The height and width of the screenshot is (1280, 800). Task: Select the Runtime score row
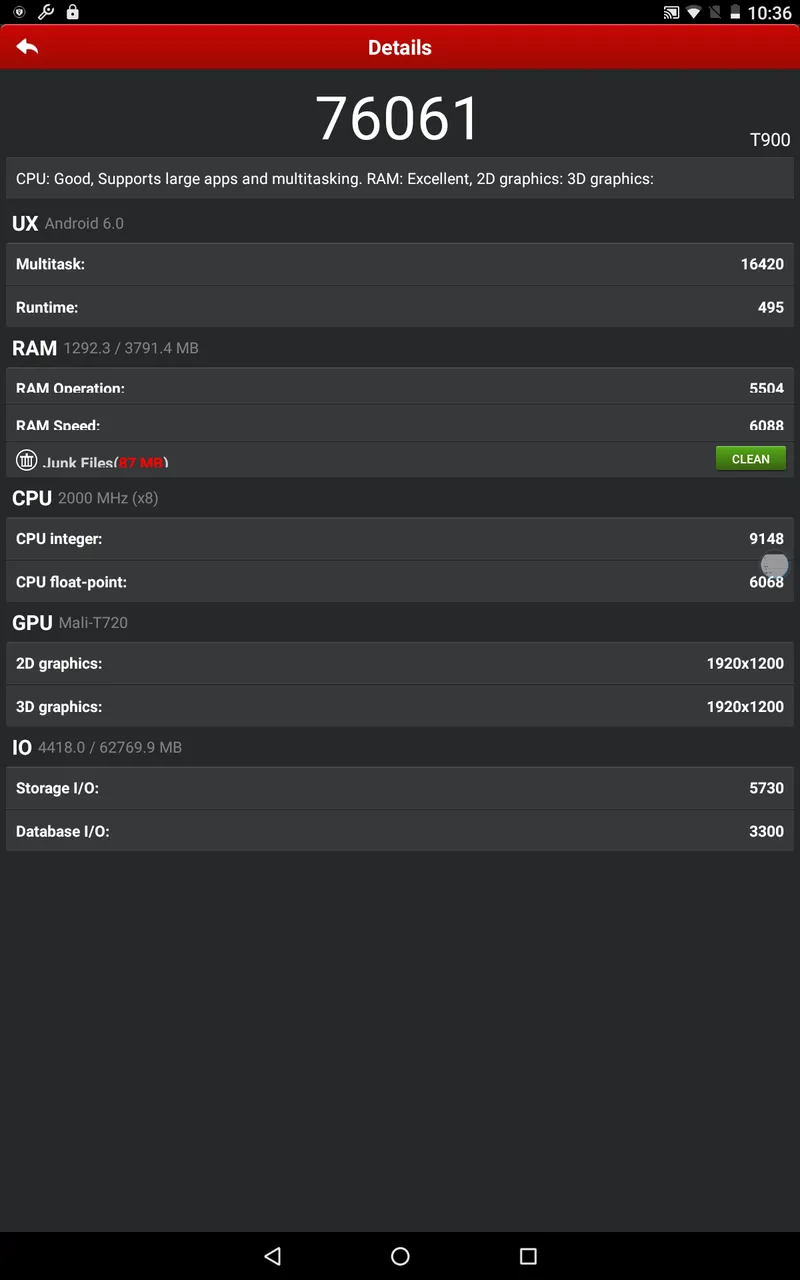[400, 307]
